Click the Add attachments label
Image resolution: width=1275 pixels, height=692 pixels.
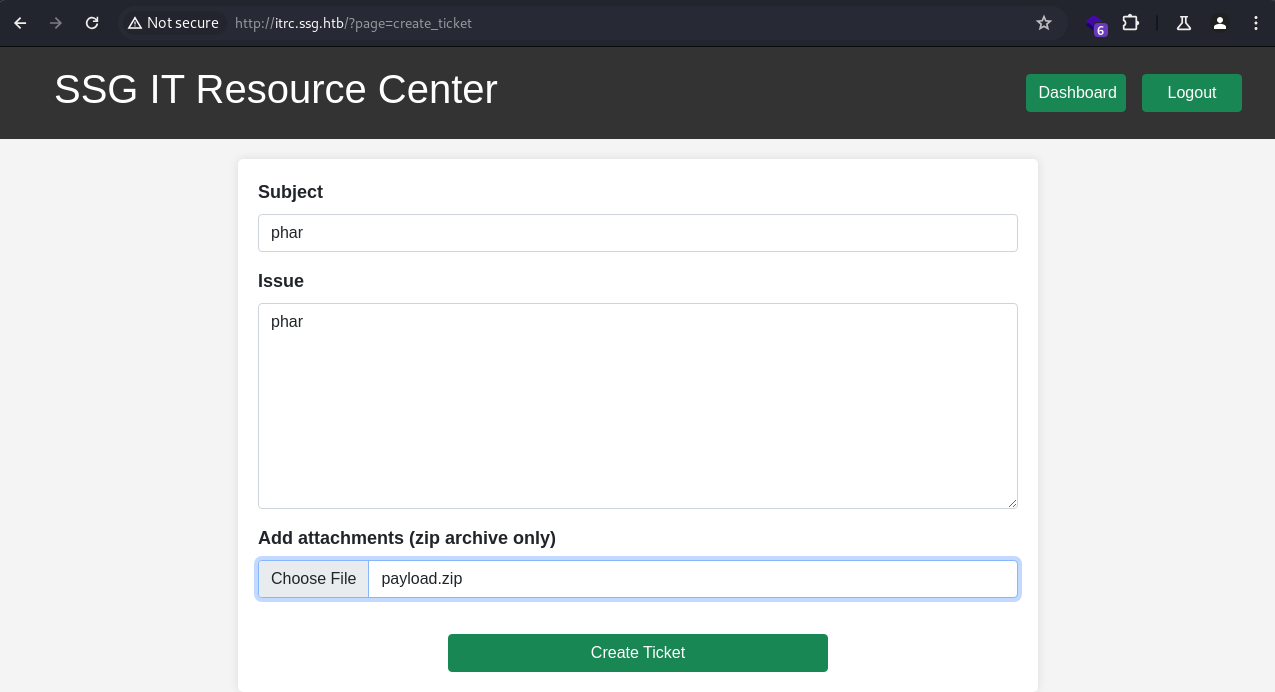(407, 538)
